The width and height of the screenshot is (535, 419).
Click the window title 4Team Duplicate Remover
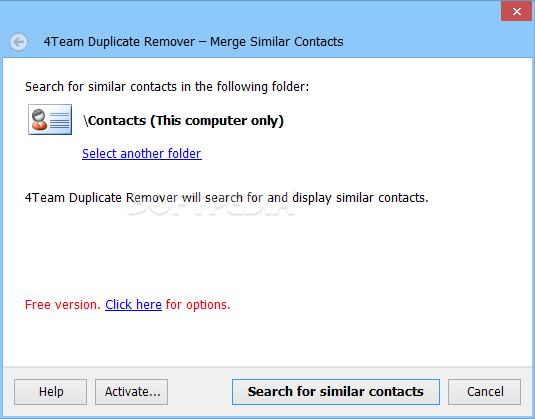click(x=193, y=42)
